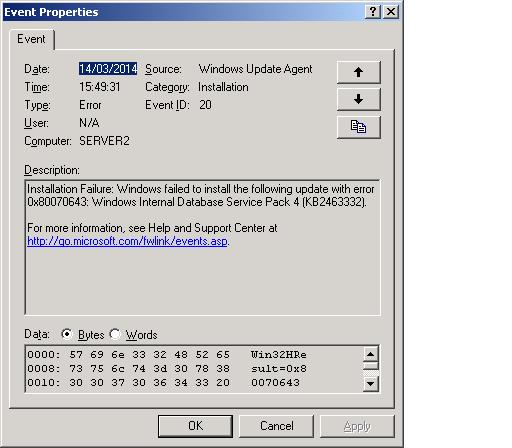Open the go.microsoft.com events link
The image size is (512, 448).
(x=128, y=241)
